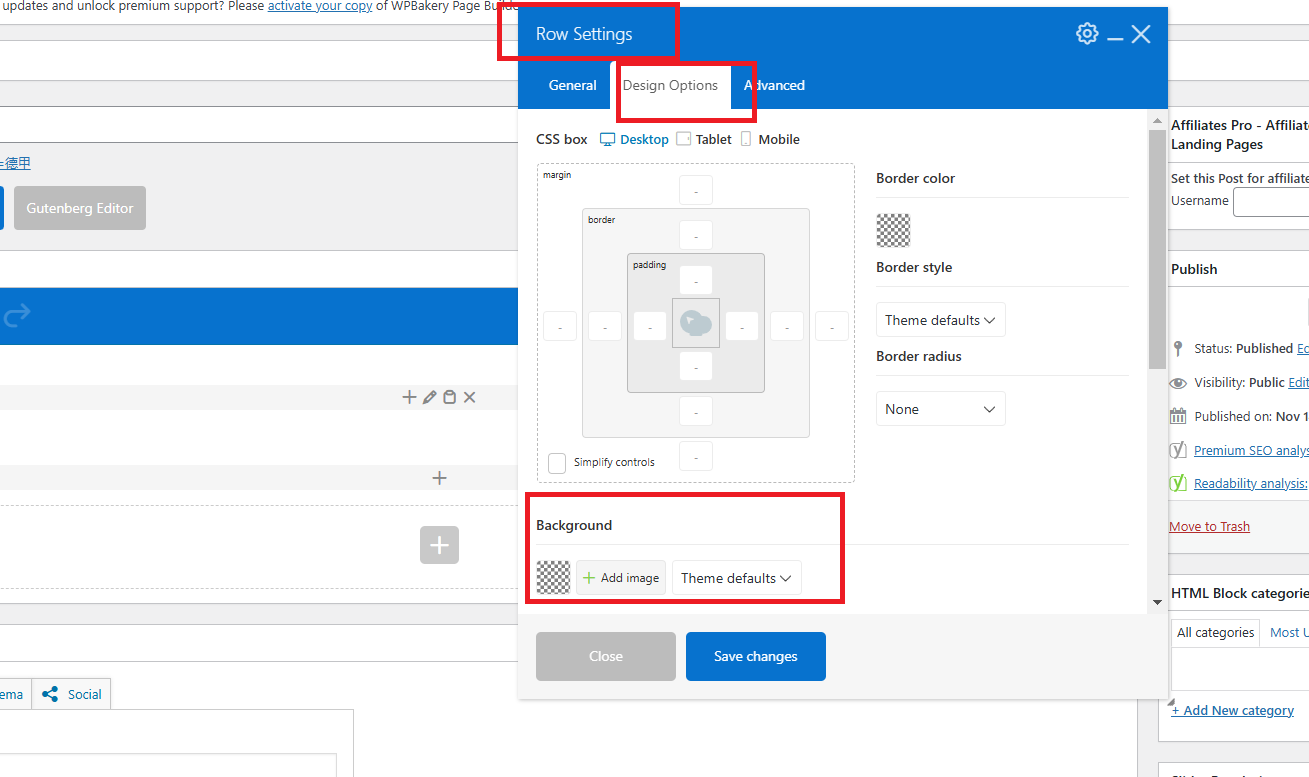Delete the row with its X icon
Image resolution: width=1309 pixels, height=777 pixels.
coord(470,397)
